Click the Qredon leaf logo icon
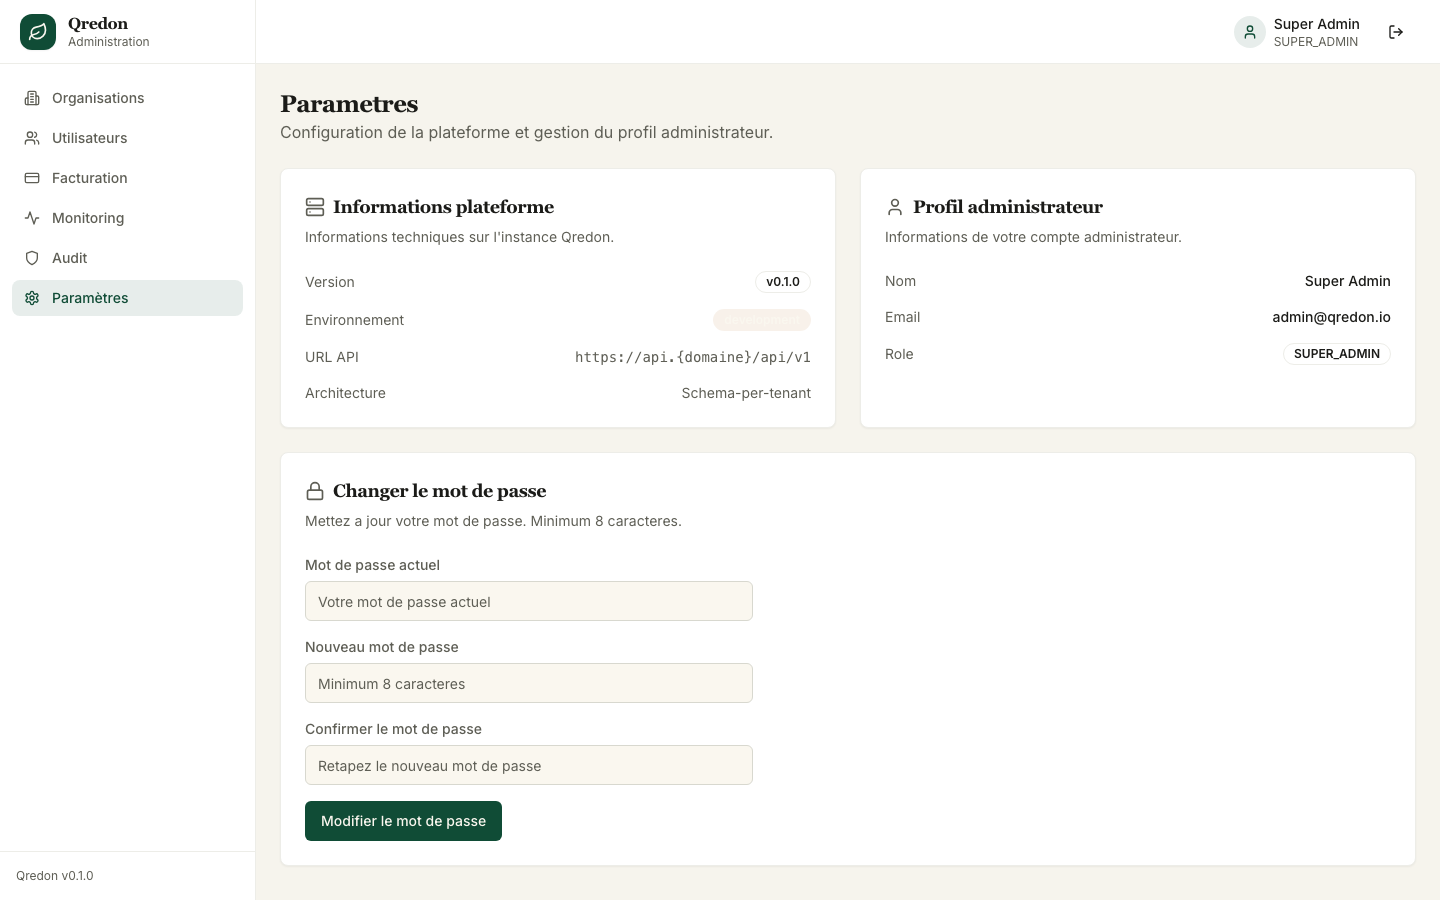This screenshot has height=900, width=1440. pyautogui.click(x=38, y=32)
